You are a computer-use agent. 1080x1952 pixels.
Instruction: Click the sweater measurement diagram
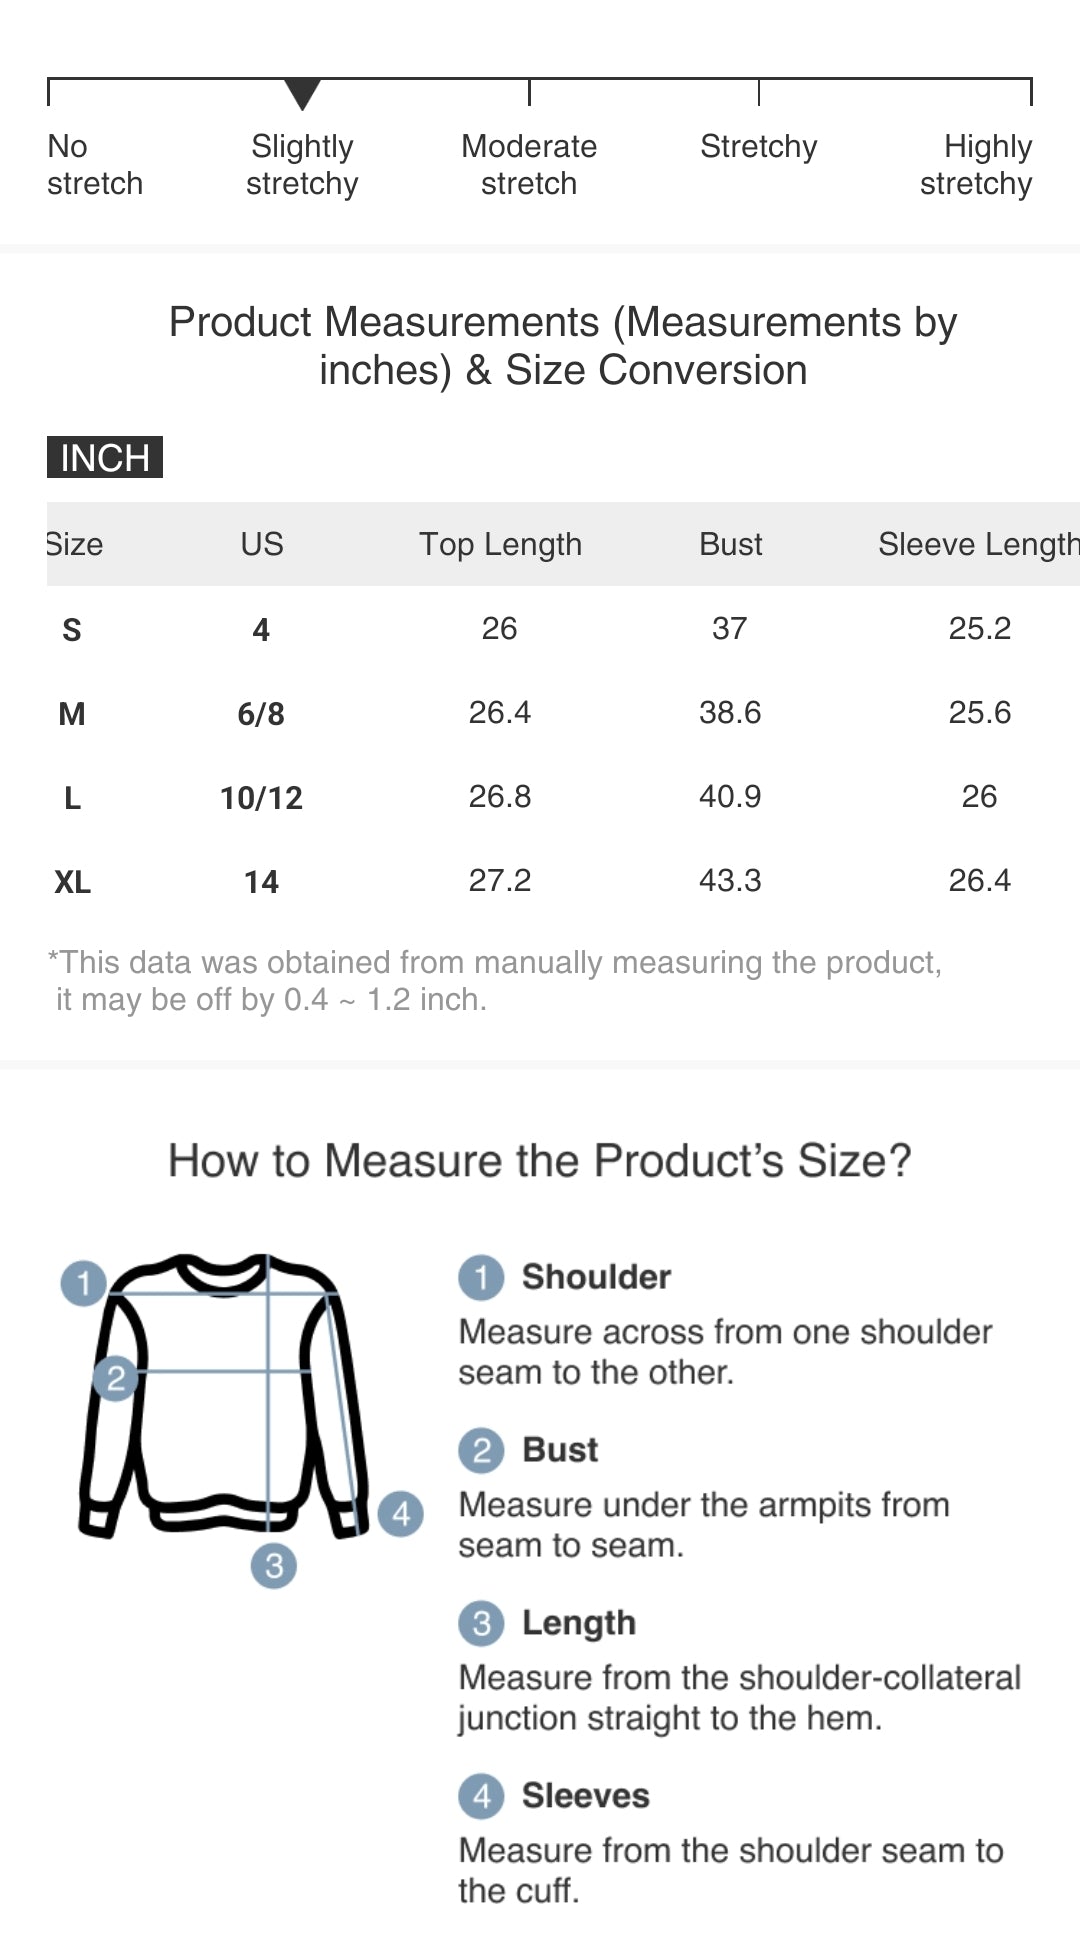point(225,1400)
